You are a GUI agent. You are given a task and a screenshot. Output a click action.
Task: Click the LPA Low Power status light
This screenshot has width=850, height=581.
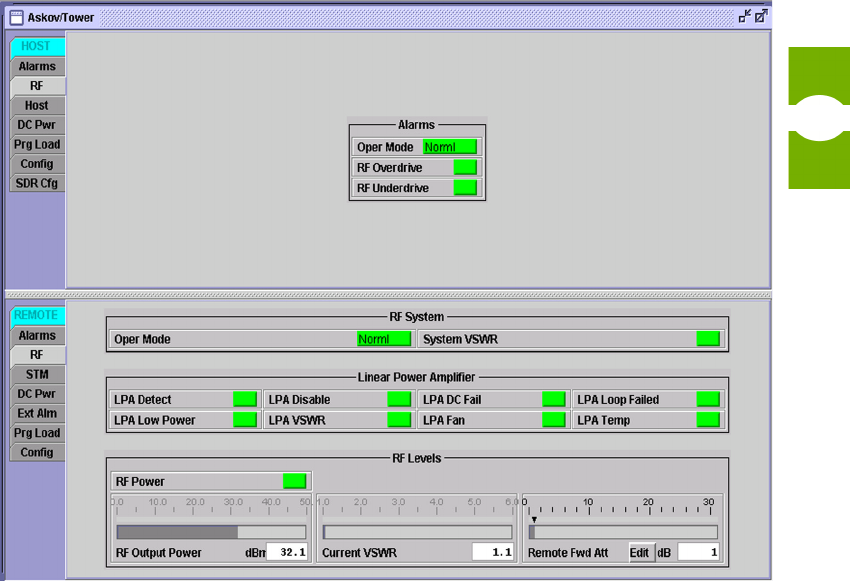coord(245,419)
